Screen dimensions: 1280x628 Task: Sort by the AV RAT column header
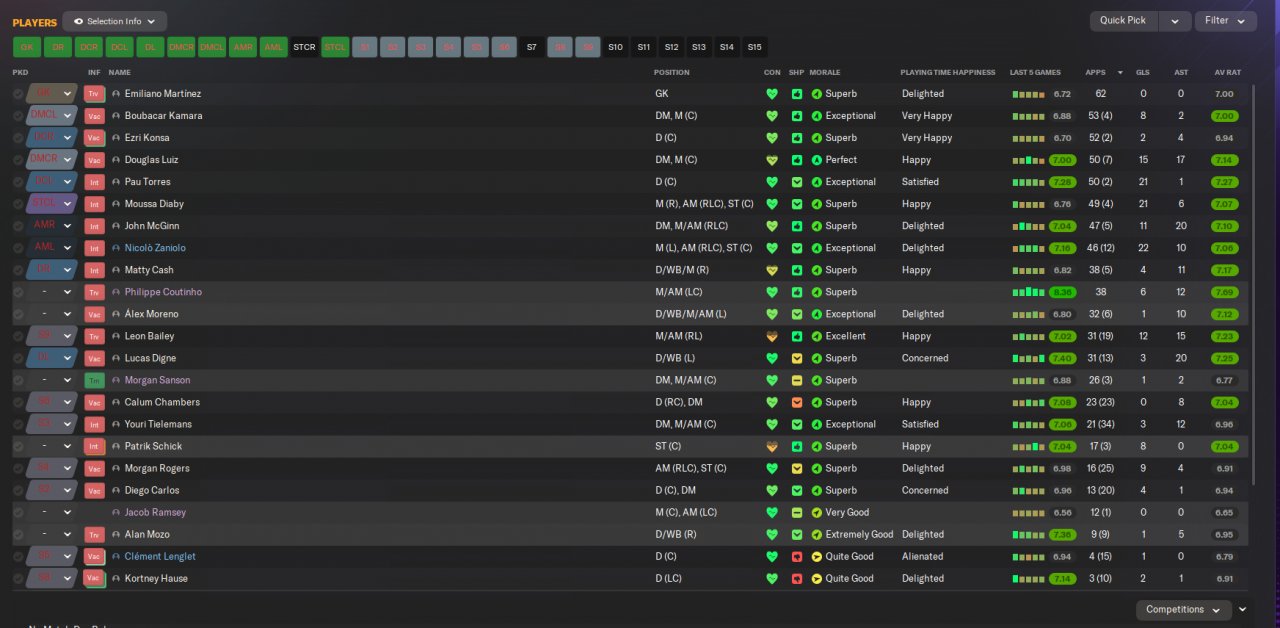pos(1227,73)
